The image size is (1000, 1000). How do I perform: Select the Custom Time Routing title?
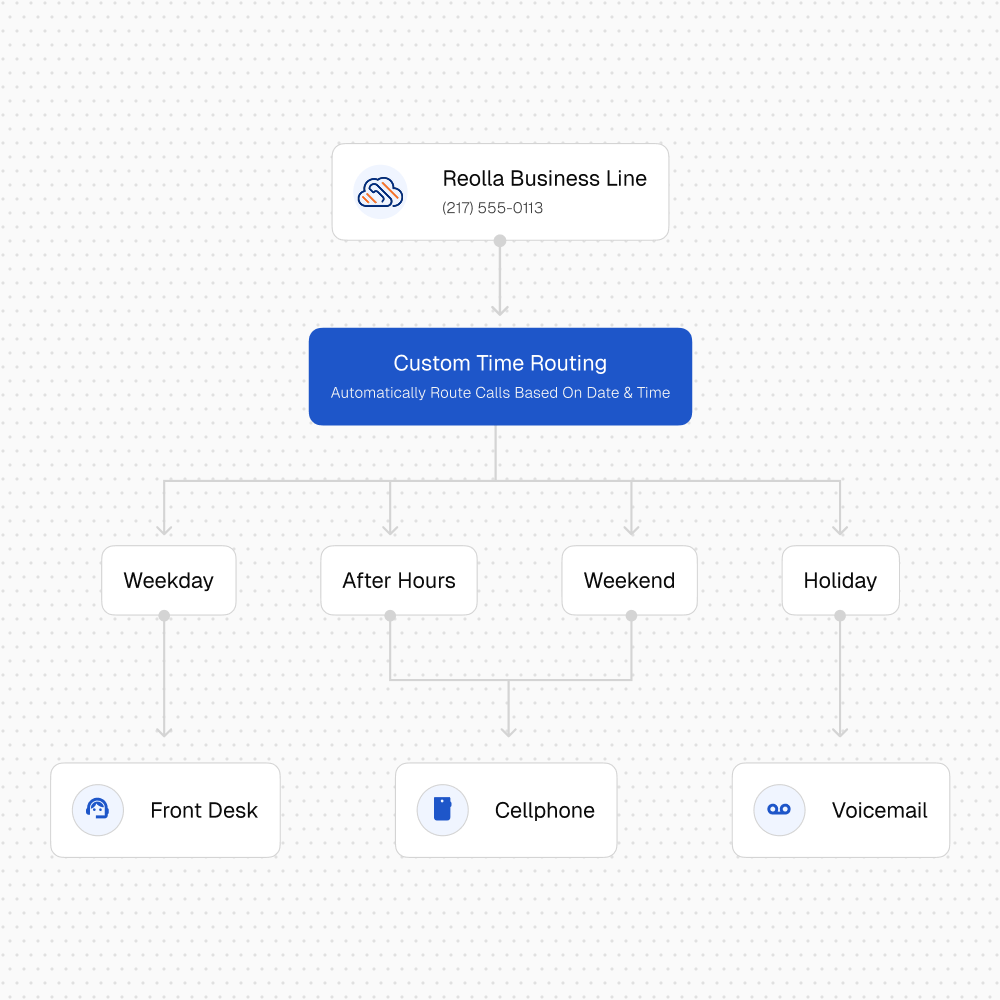(500, 363)
